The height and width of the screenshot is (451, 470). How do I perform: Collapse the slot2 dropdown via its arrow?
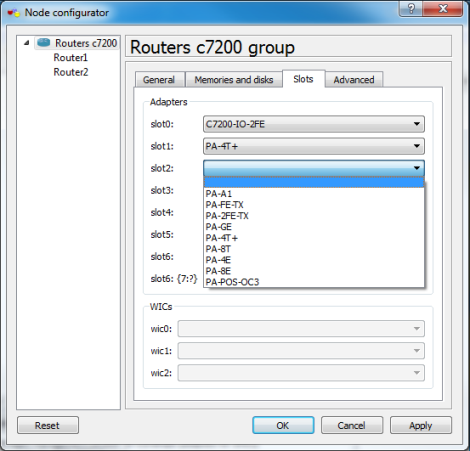click(417, 168)
